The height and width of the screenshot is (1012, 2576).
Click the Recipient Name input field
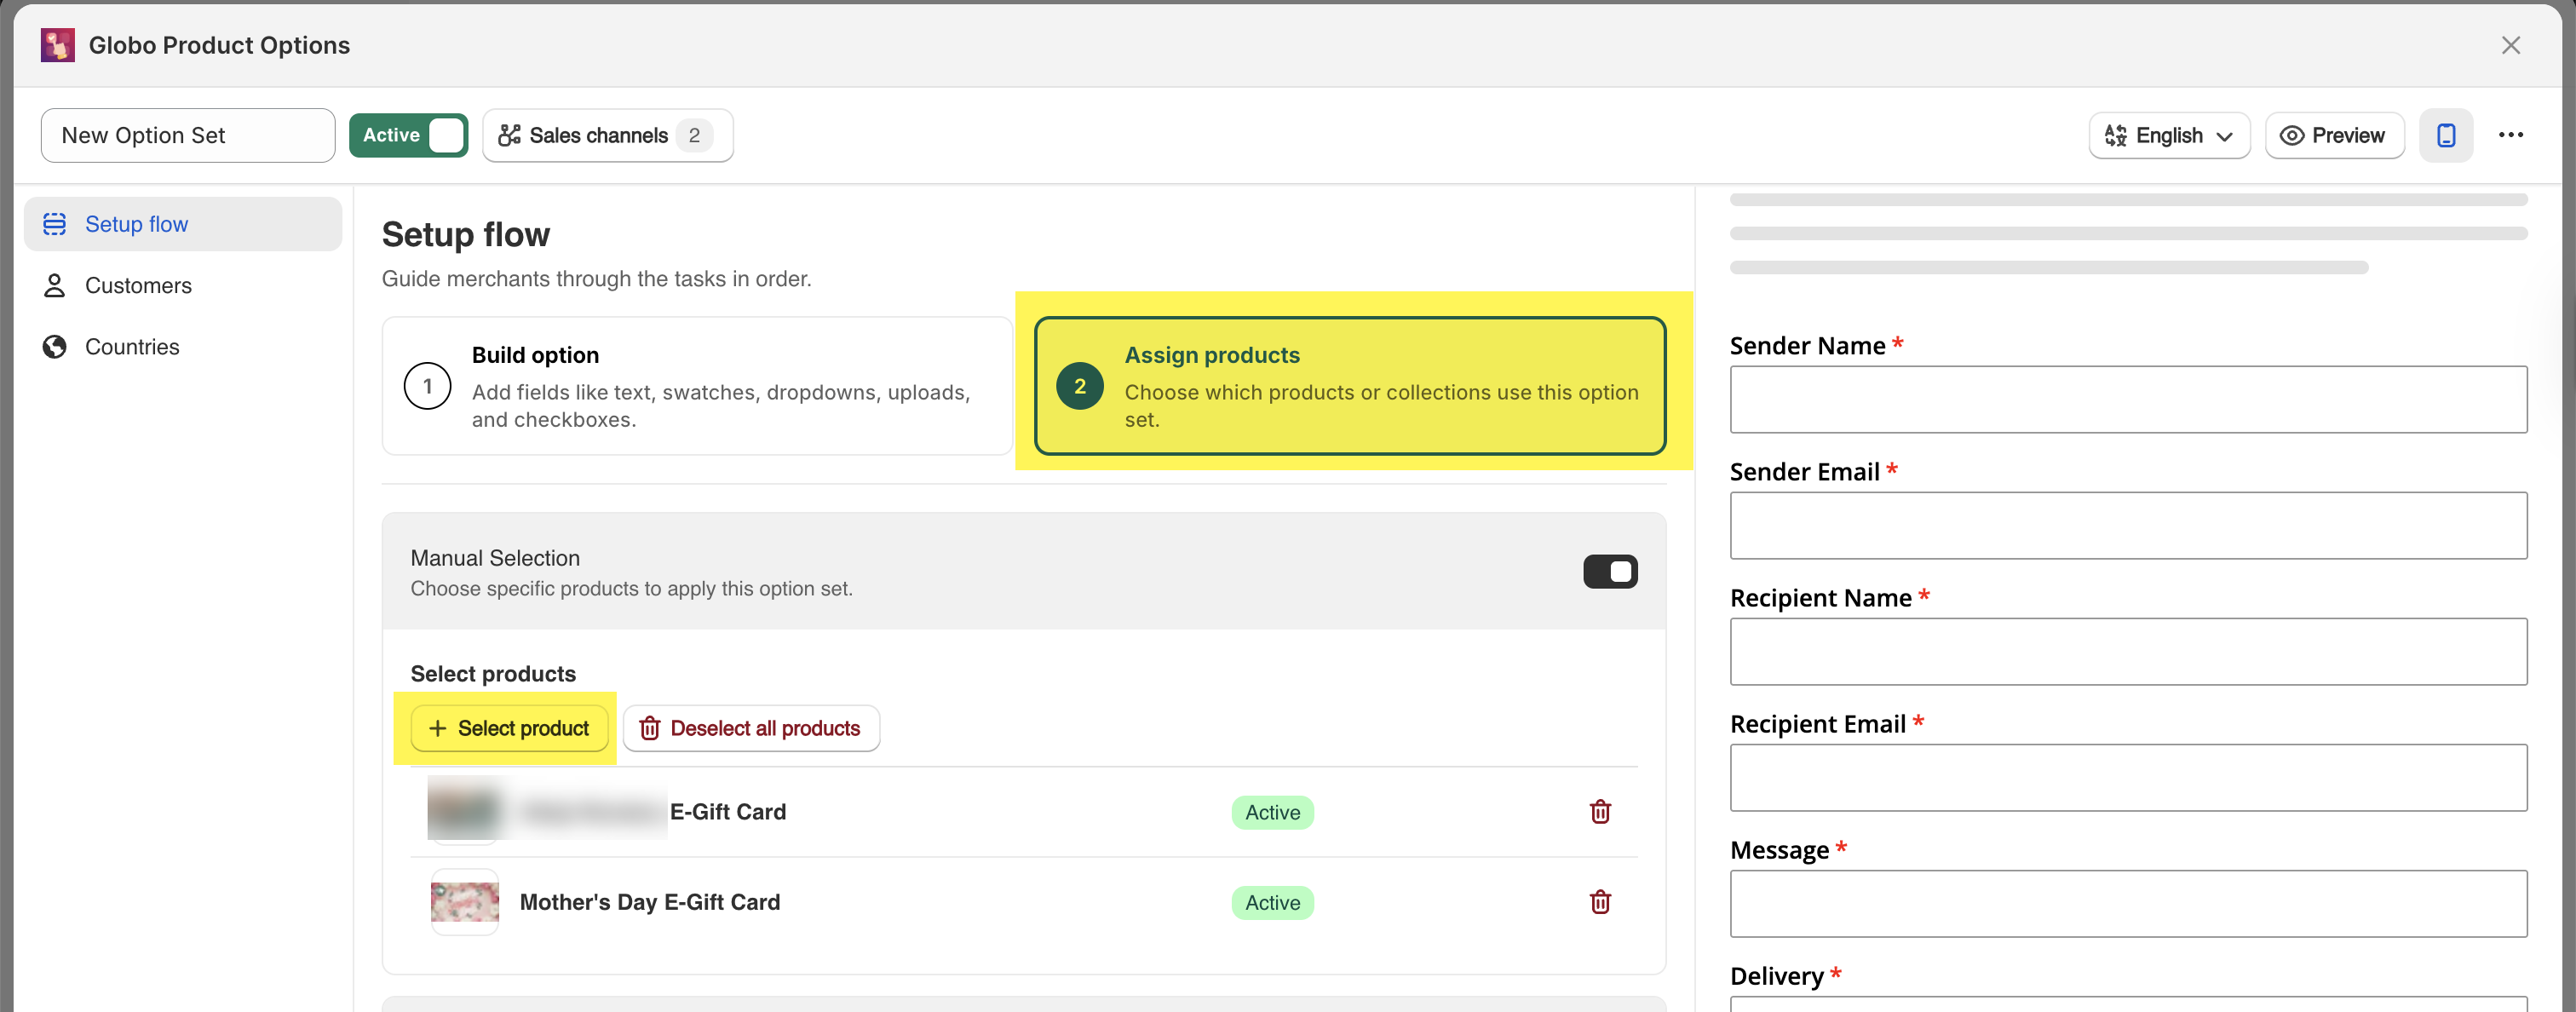[2128, 651]
